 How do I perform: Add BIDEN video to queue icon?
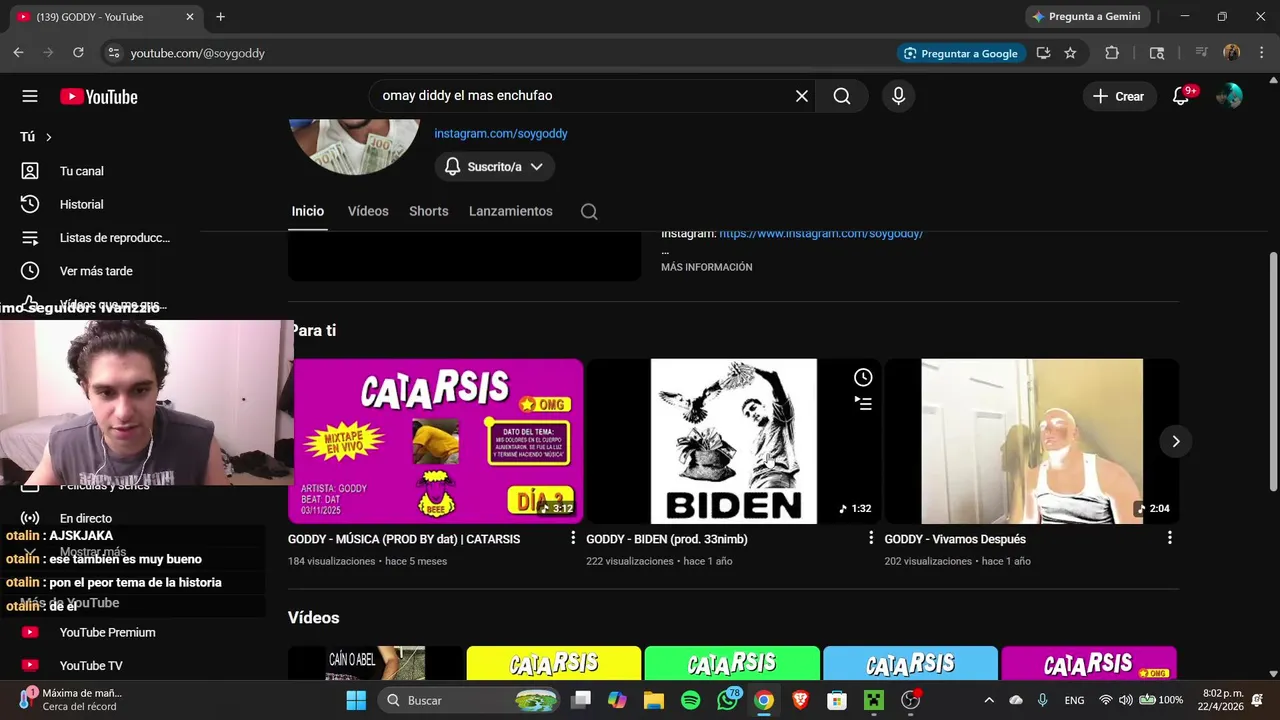point(863,403)
